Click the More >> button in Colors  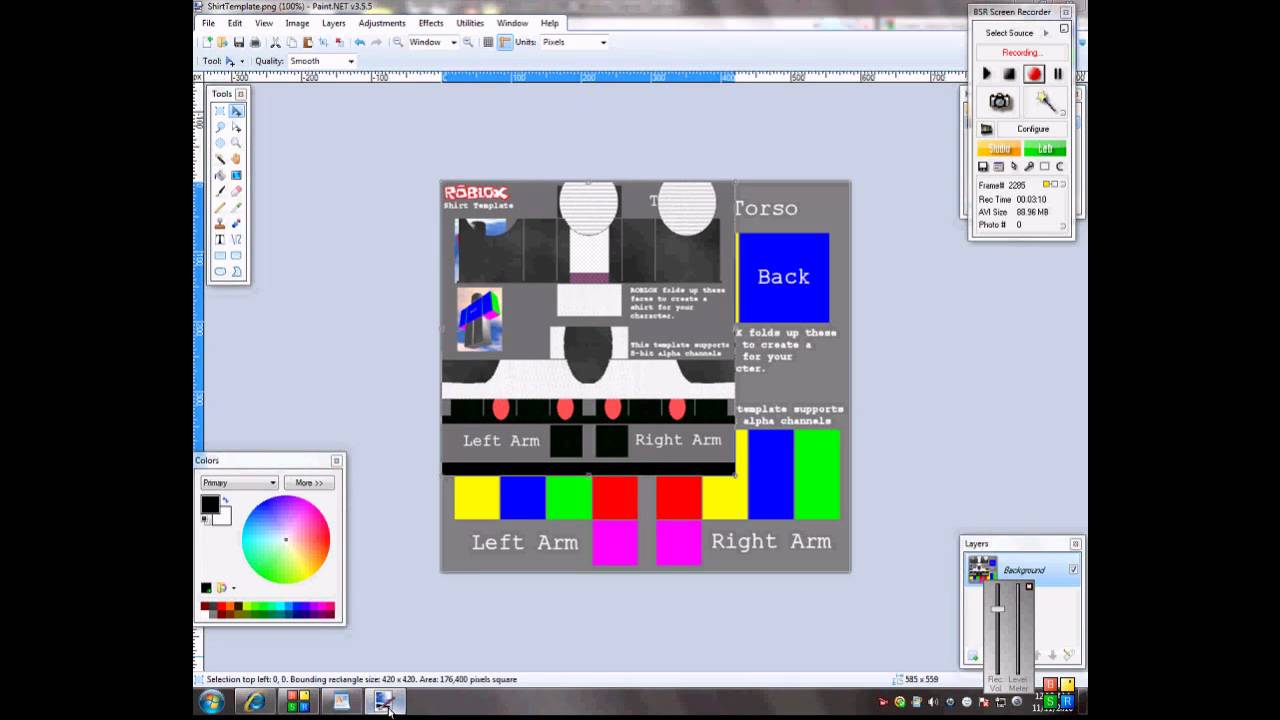pos(309,483)
